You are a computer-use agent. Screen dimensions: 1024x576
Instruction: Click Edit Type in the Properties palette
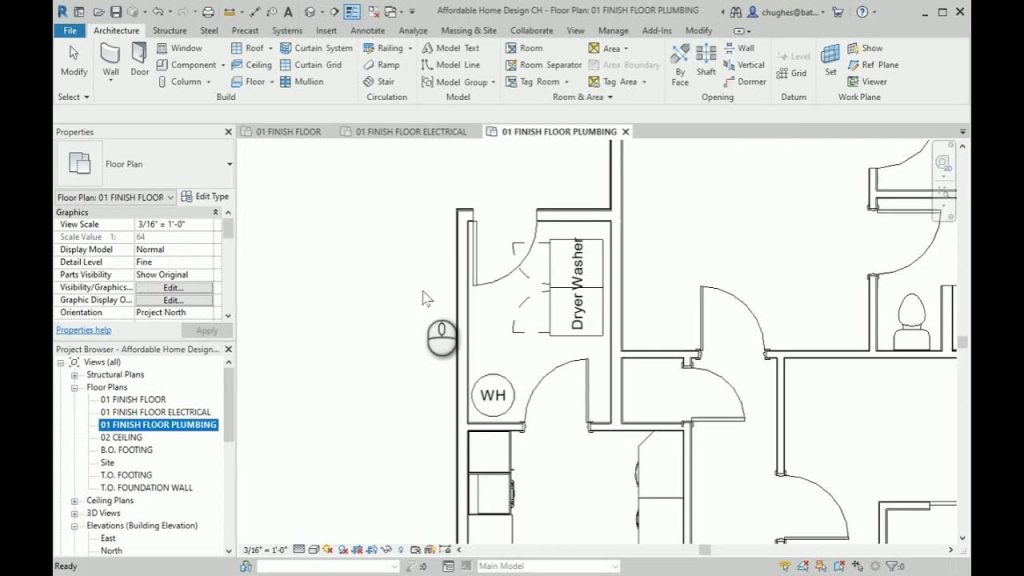[205, 196]
